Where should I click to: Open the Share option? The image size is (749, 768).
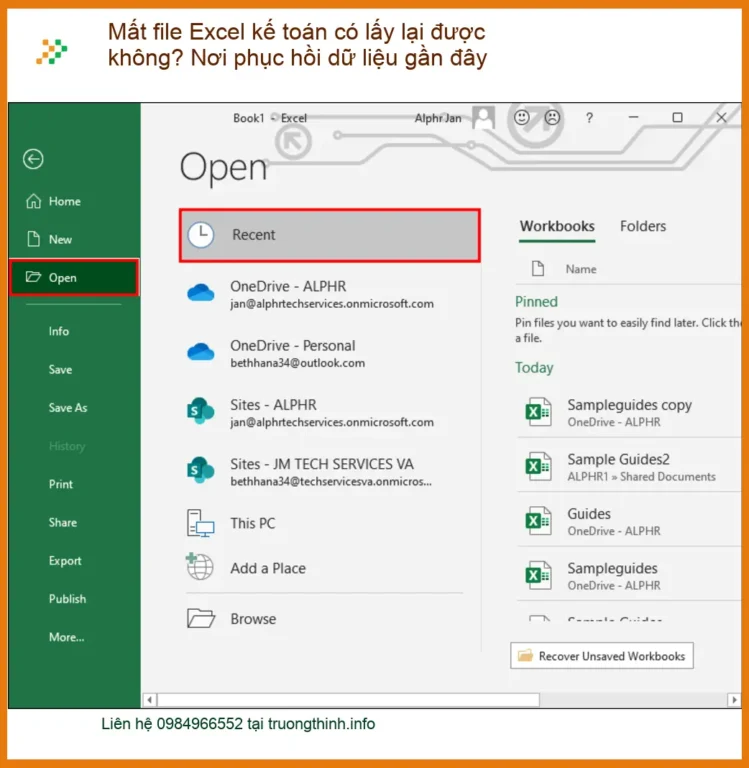(63, 523)
